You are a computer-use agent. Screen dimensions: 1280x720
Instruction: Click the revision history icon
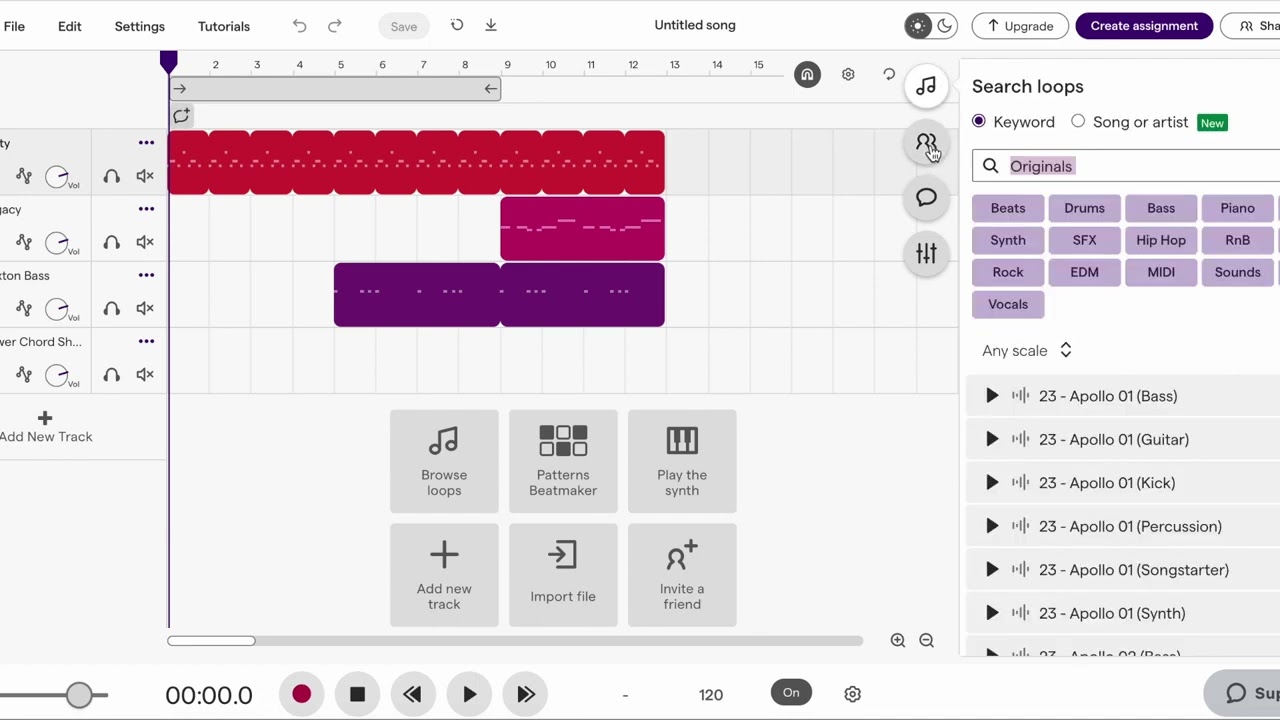click(x=457, y=25)
